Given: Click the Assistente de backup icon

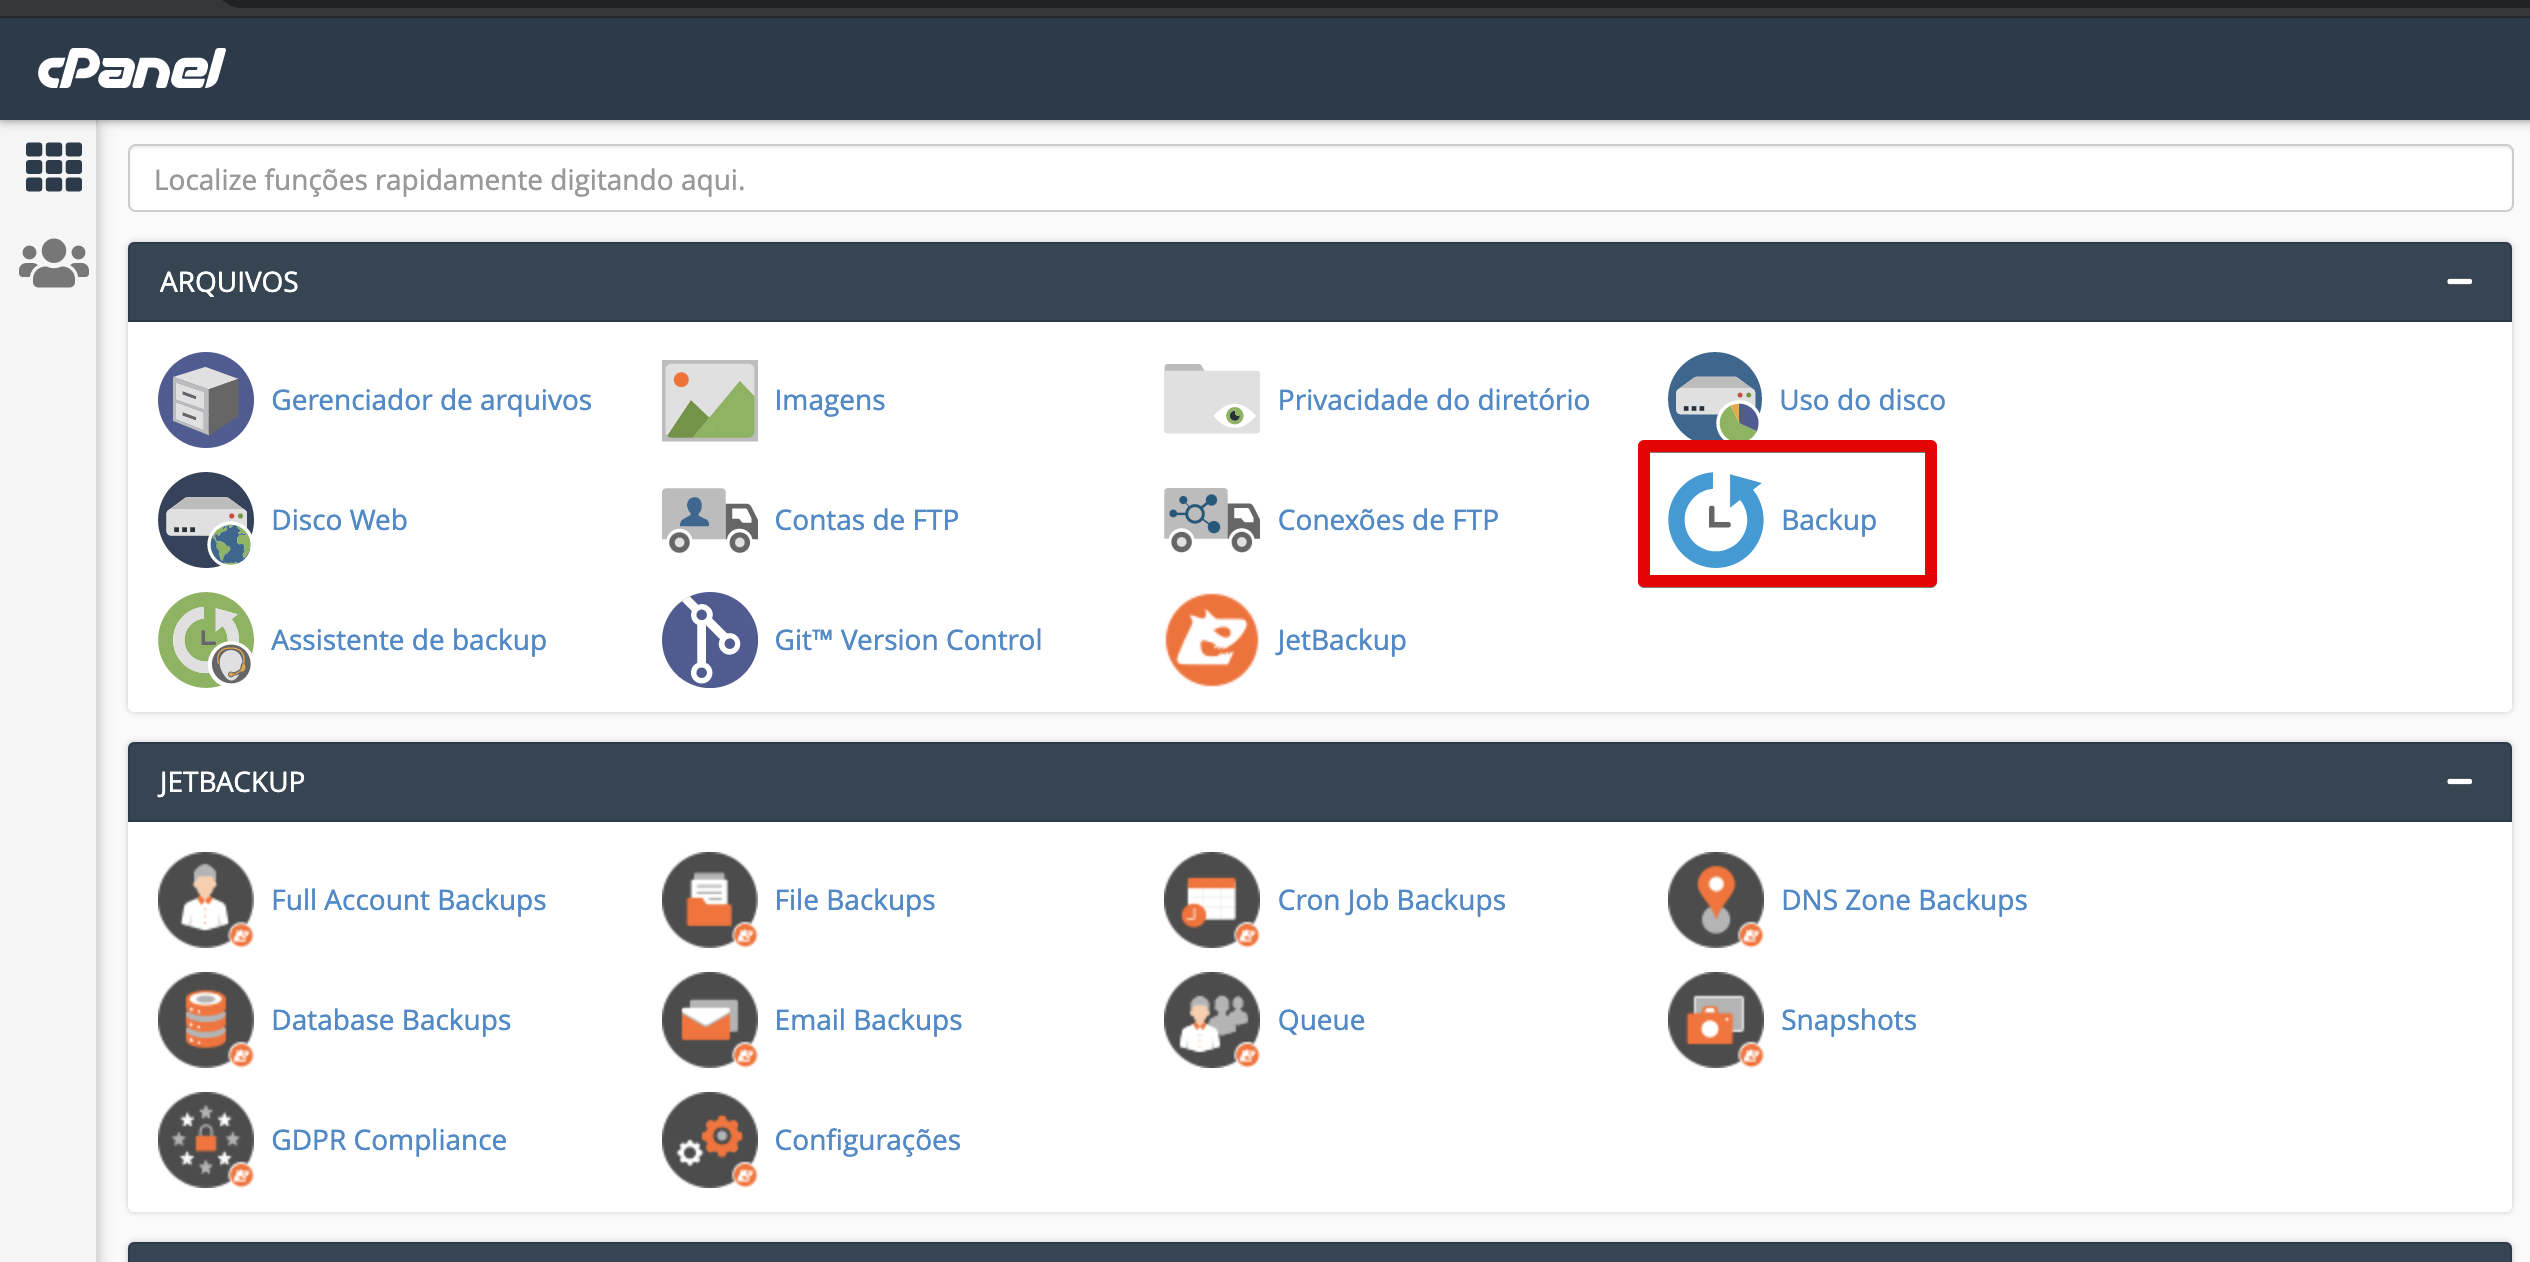Looking at the screenshot, I should click(206, 640).
